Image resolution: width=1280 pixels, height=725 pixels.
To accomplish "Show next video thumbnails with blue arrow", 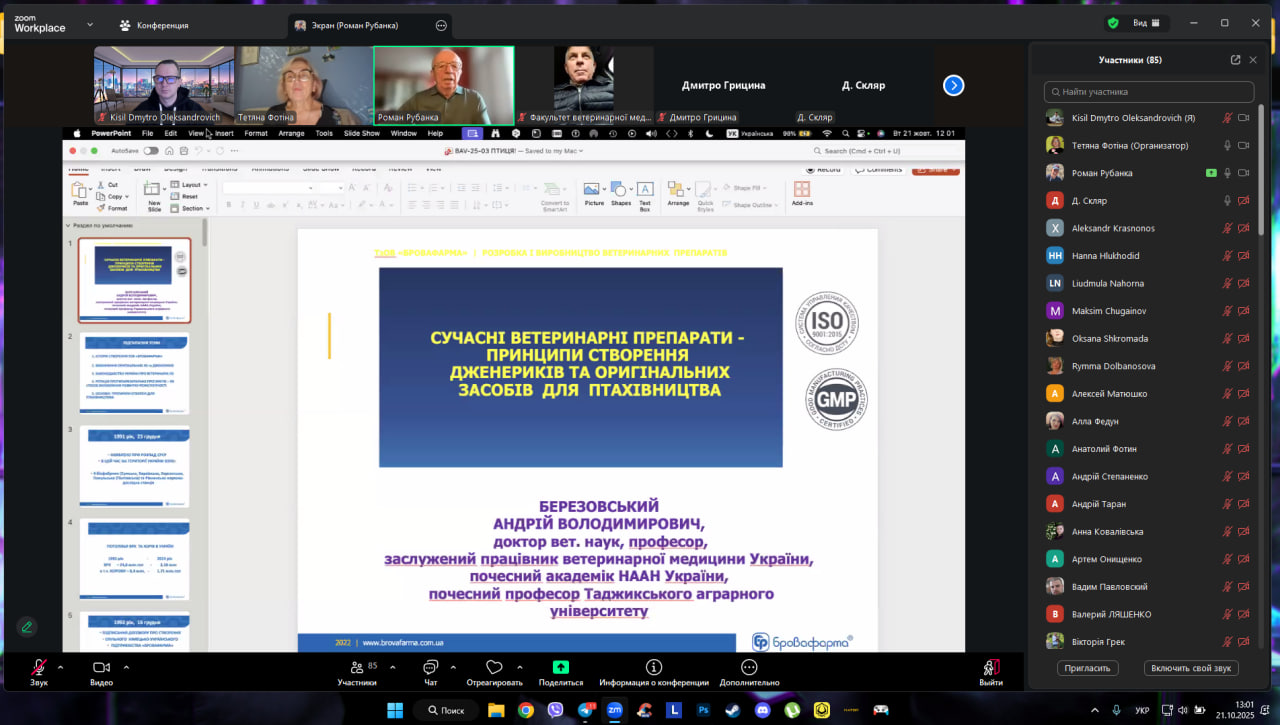I will coord(953,86).
